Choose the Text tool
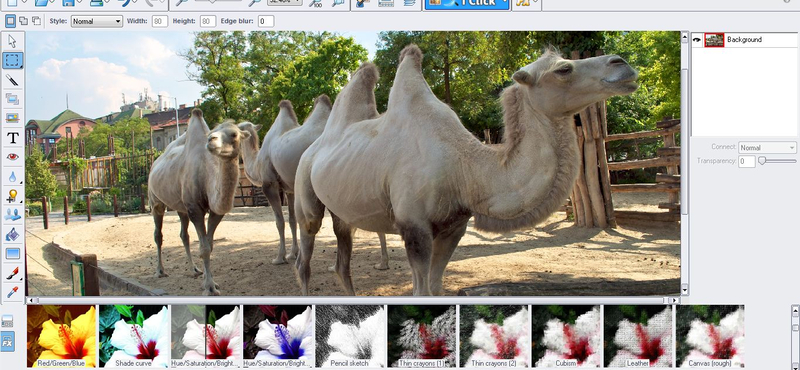 coord(12,138)
